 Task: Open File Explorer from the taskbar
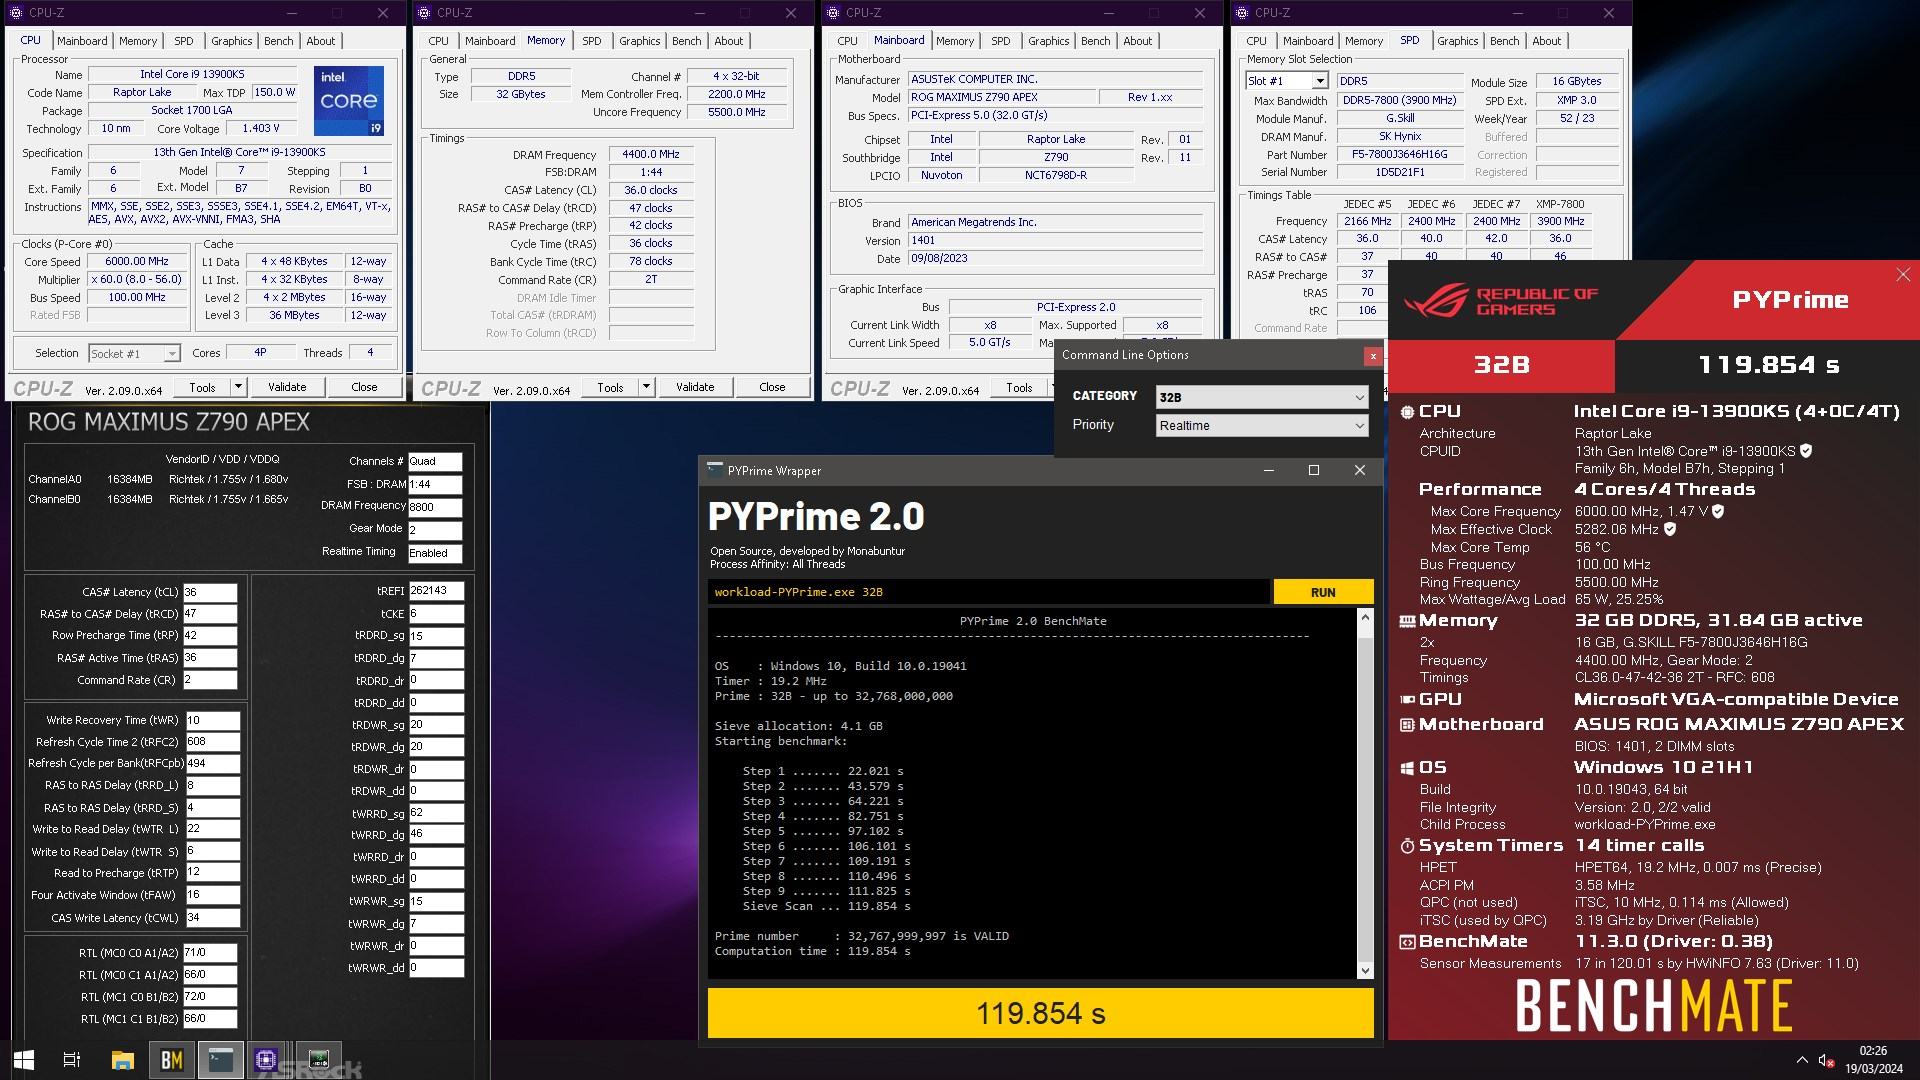pos(122,1060)
